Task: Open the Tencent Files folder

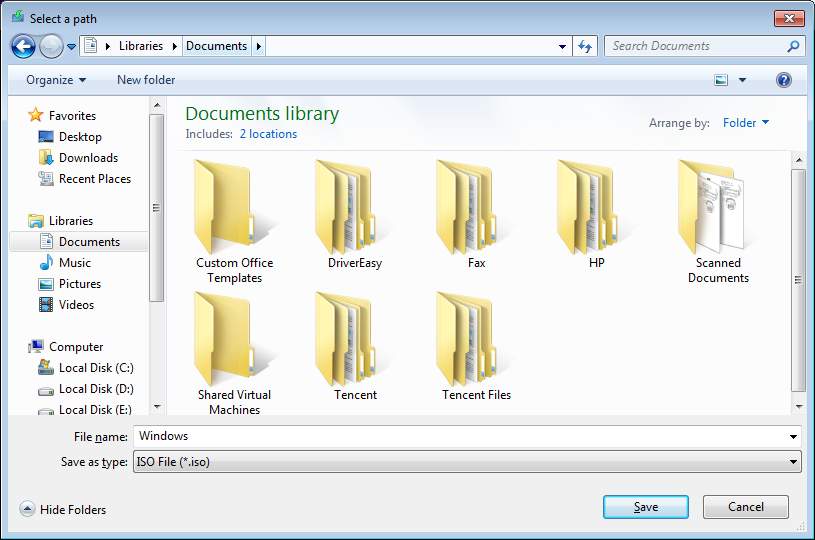Action: click(476, 347)
